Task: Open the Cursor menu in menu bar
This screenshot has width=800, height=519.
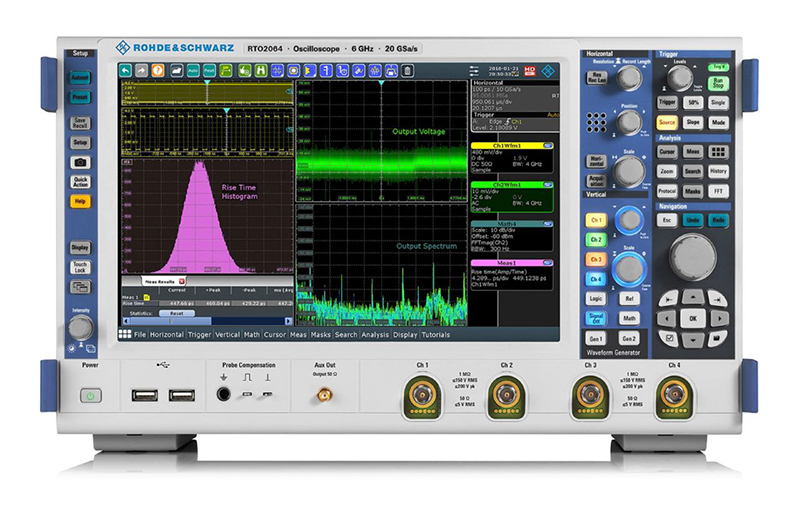Action: 274,335
